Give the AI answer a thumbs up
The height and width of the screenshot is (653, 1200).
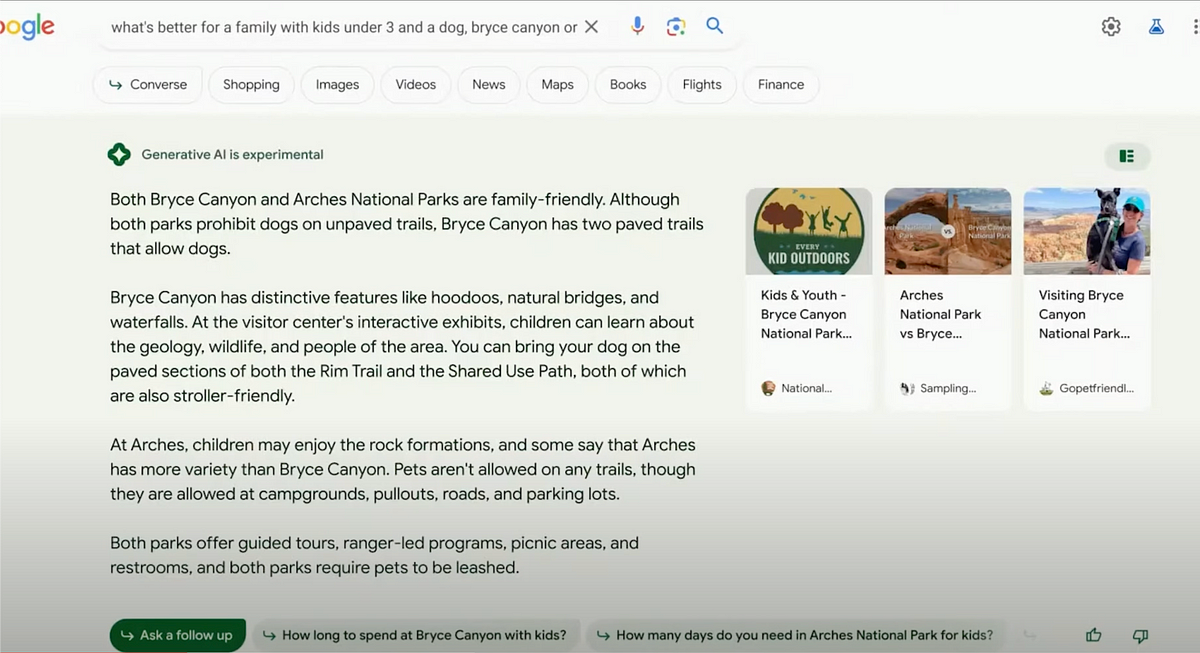tap(1093, 635)
